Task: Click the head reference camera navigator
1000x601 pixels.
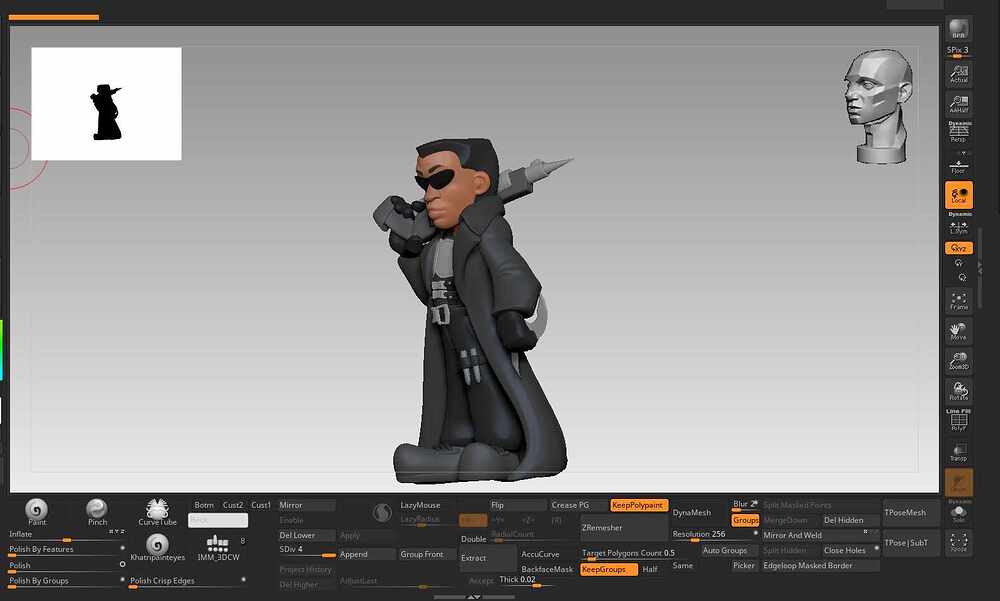Action: (x=879, y=107)
